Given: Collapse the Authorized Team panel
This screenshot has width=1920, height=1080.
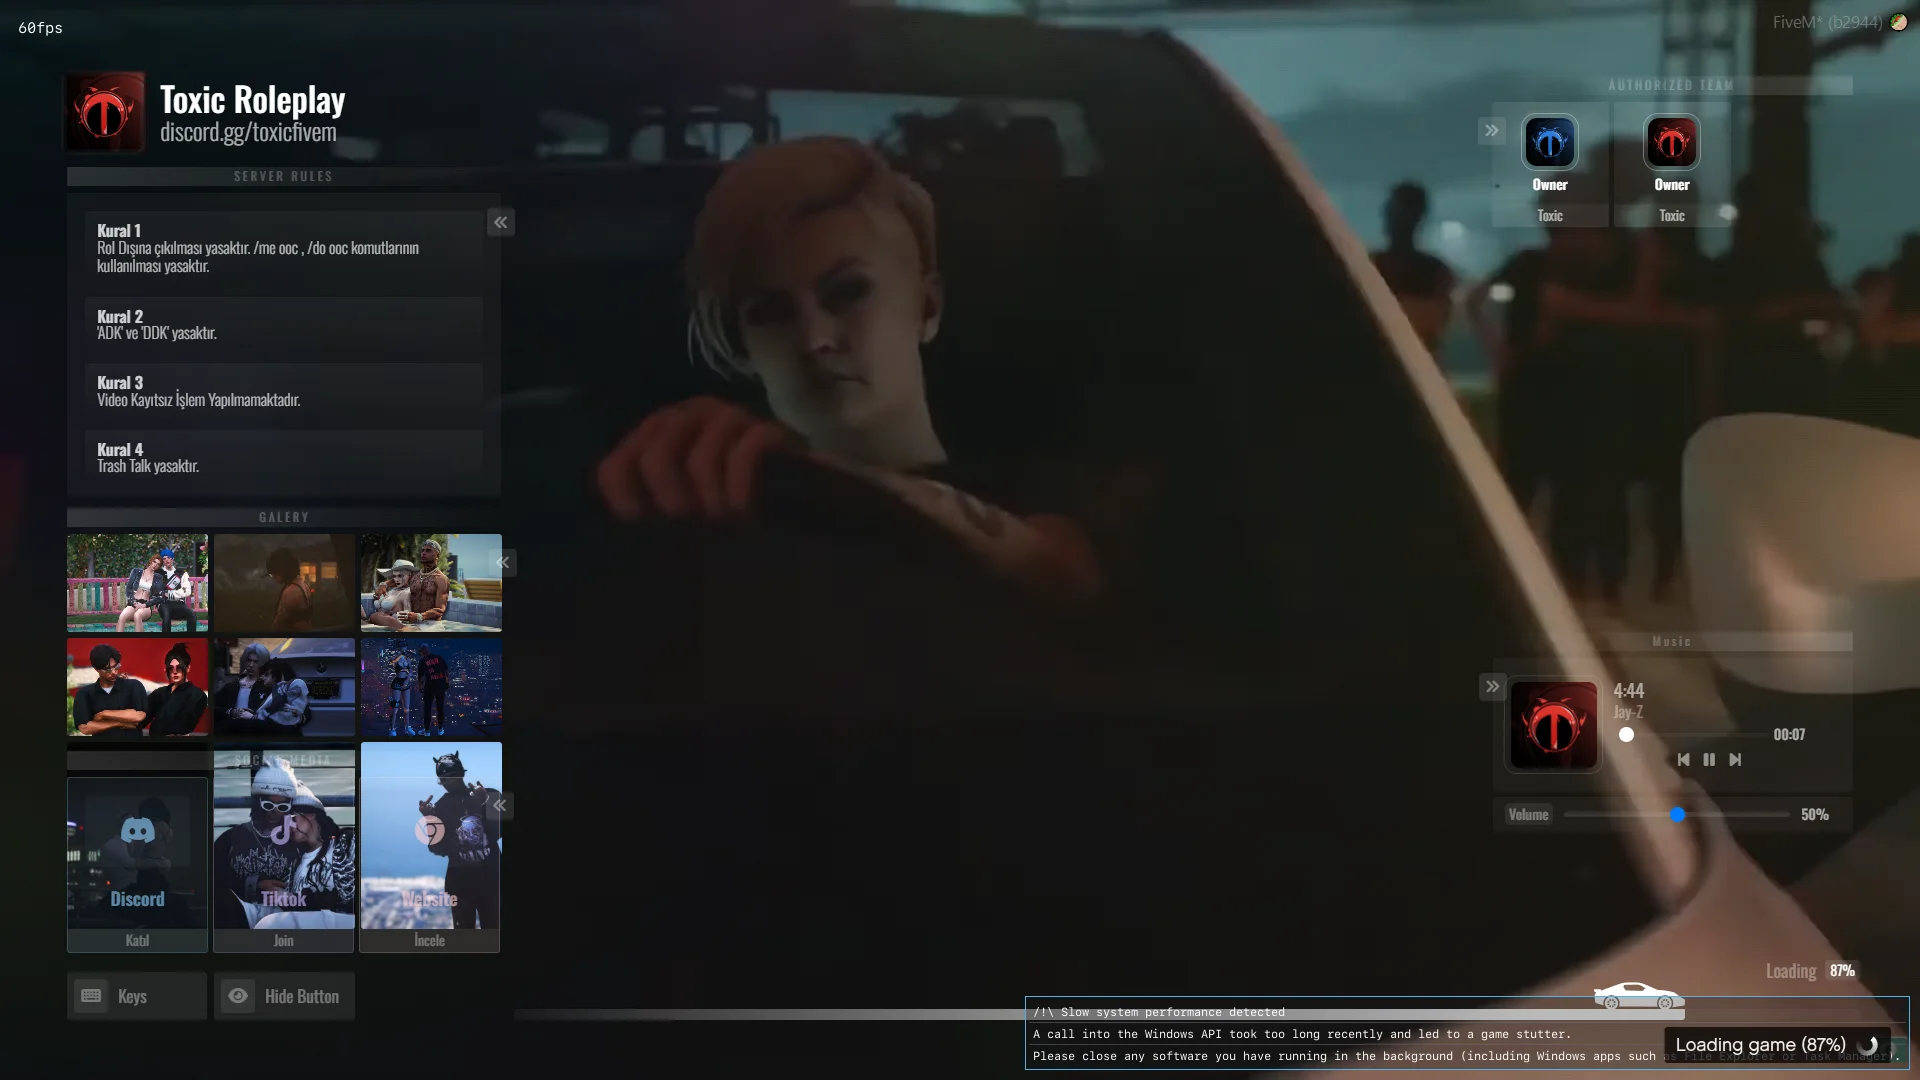Looking at the screenshot, I should point(1491,131).
